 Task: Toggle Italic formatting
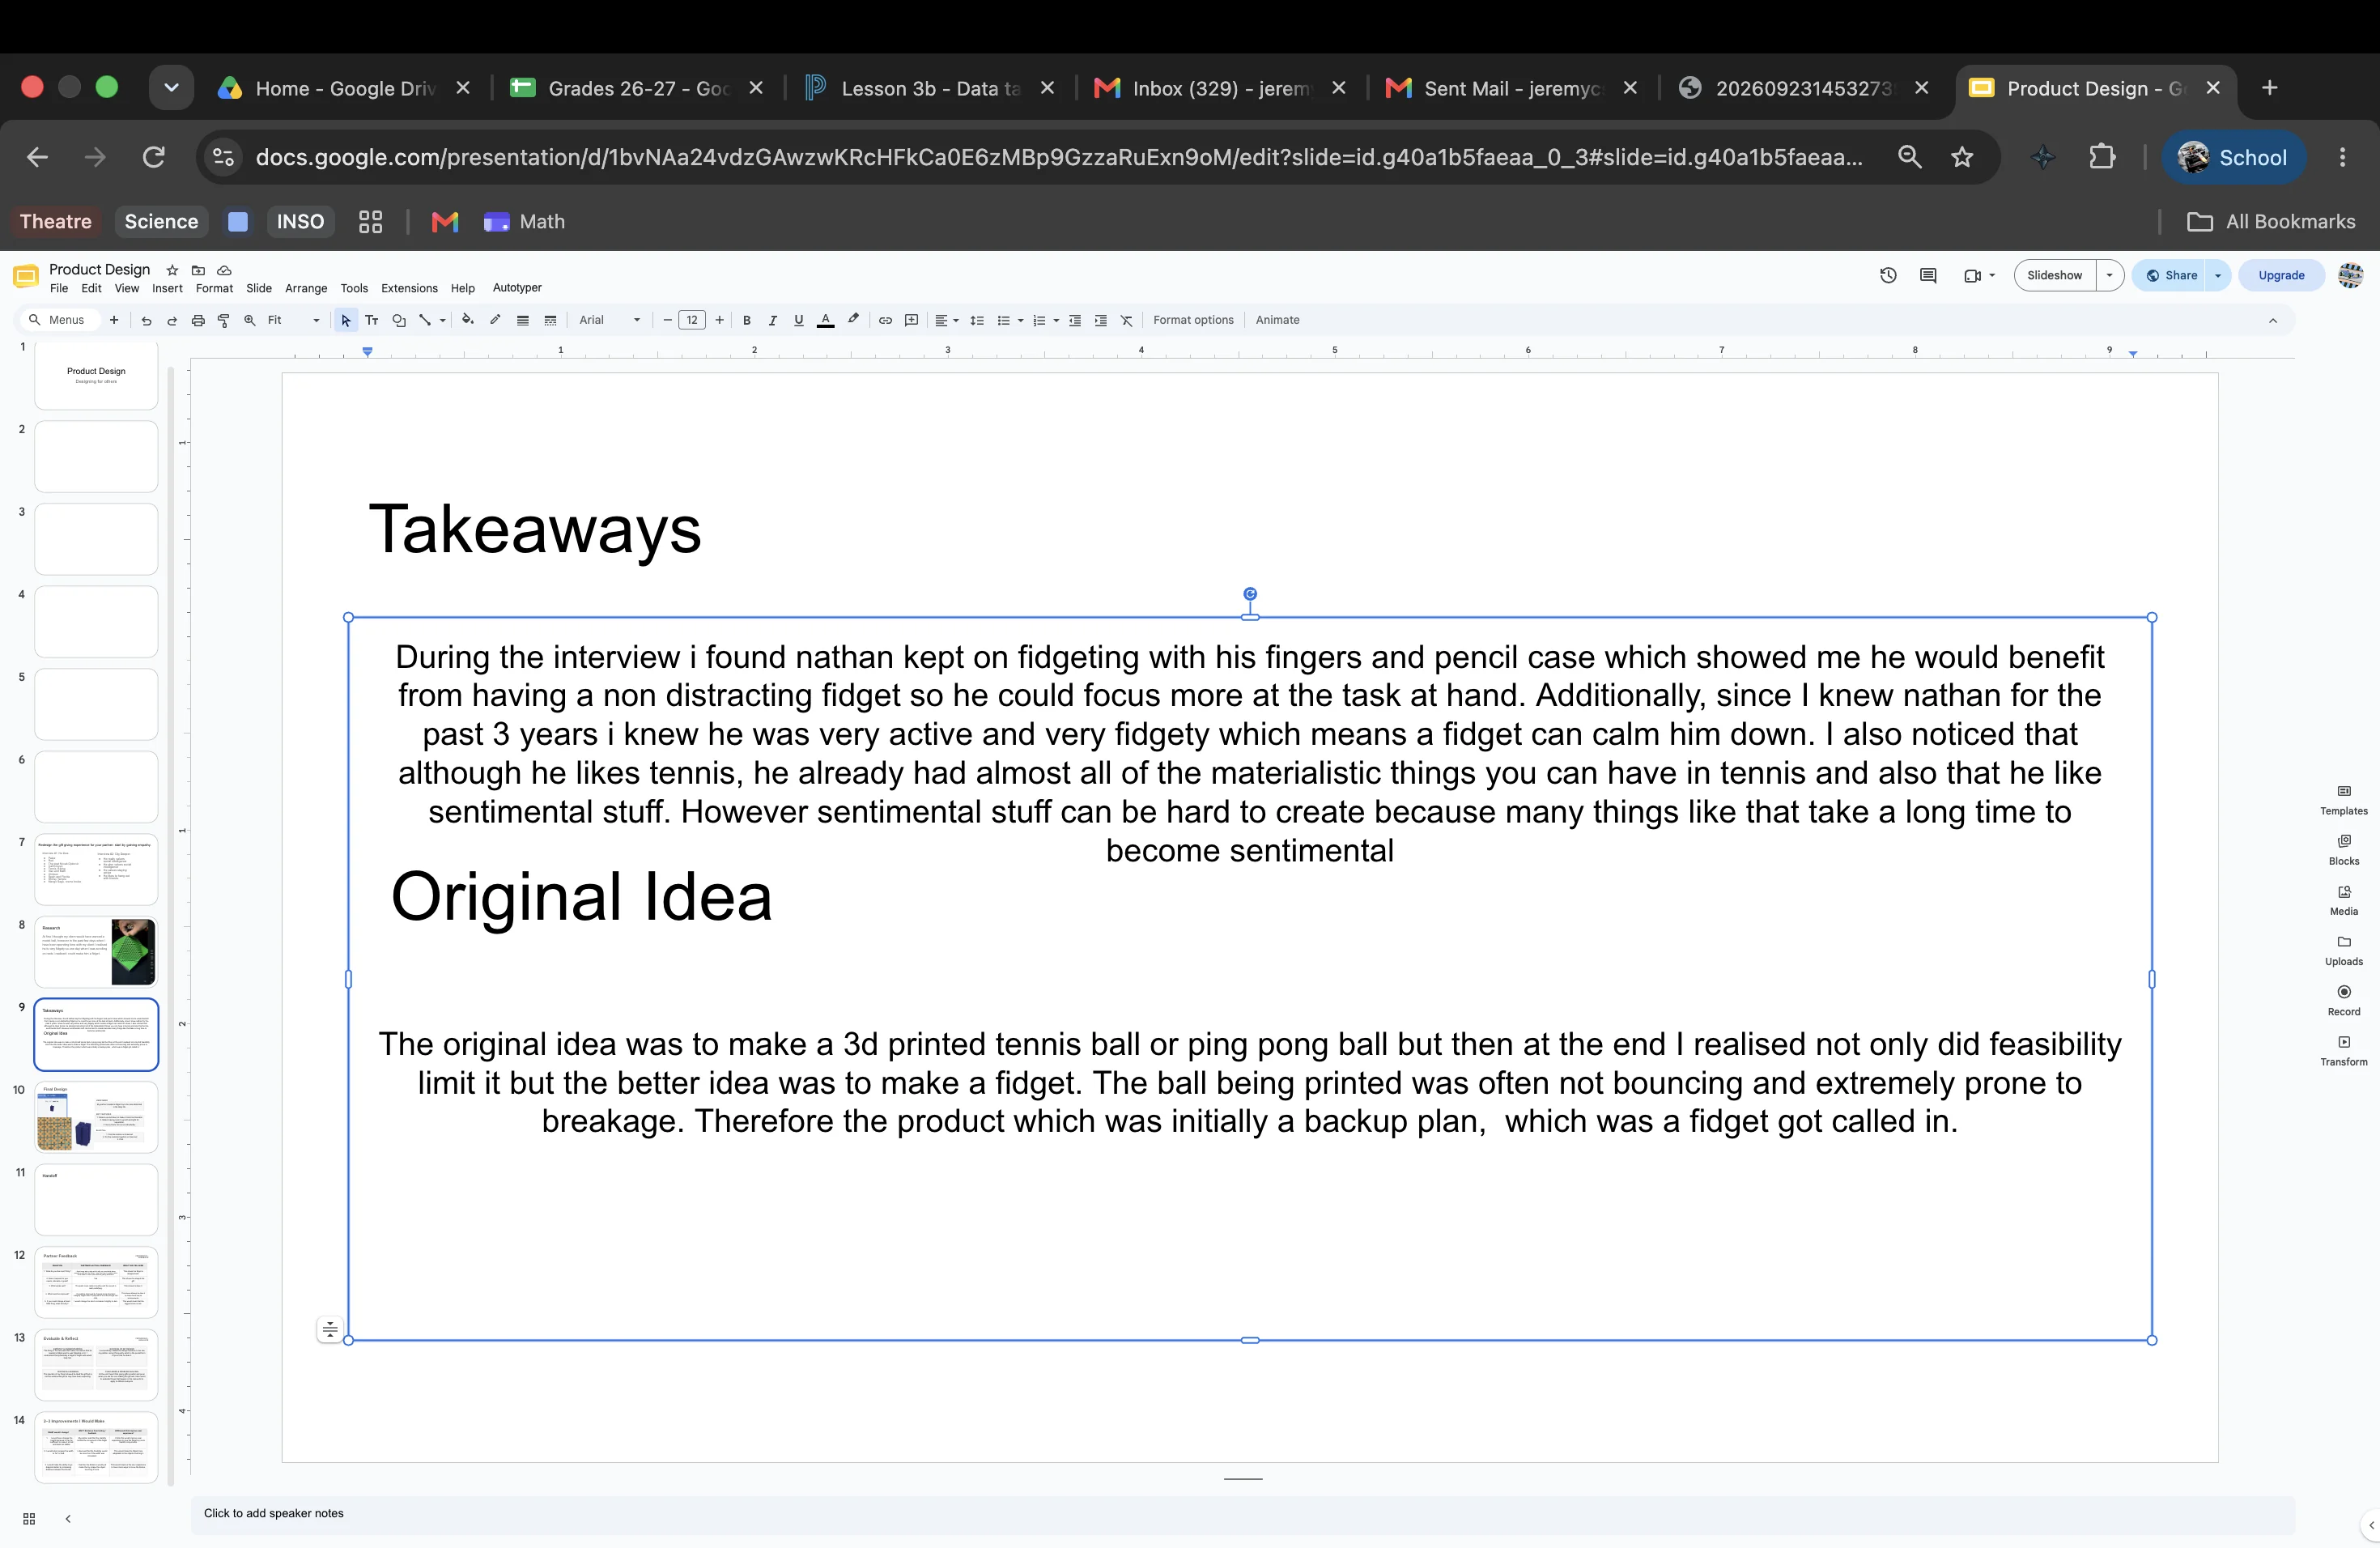[x=773, y=321]
